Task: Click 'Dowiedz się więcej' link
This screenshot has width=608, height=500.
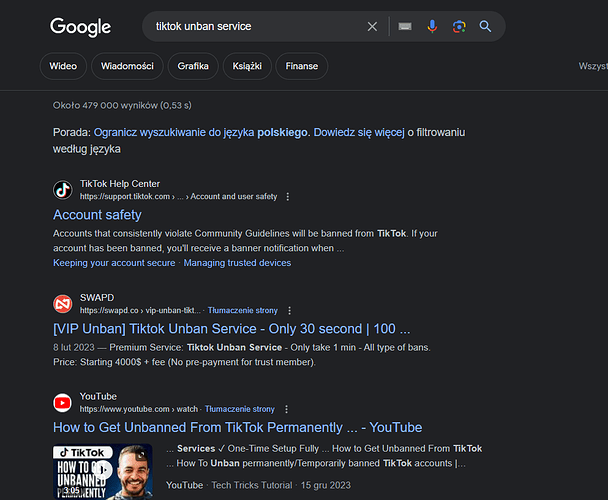Action: (359, 132)
